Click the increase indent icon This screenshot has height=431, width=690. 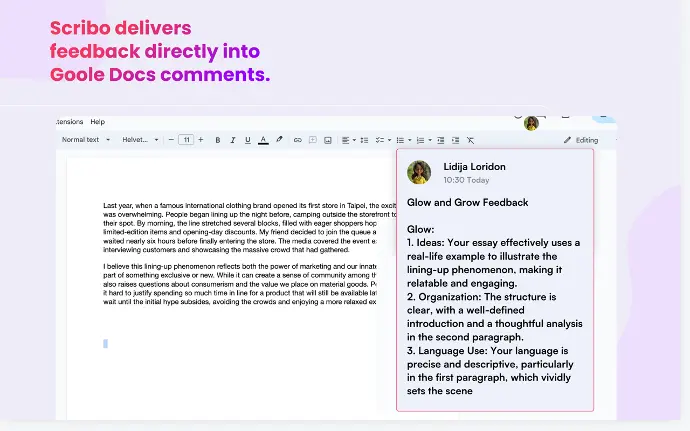(454, 140)
